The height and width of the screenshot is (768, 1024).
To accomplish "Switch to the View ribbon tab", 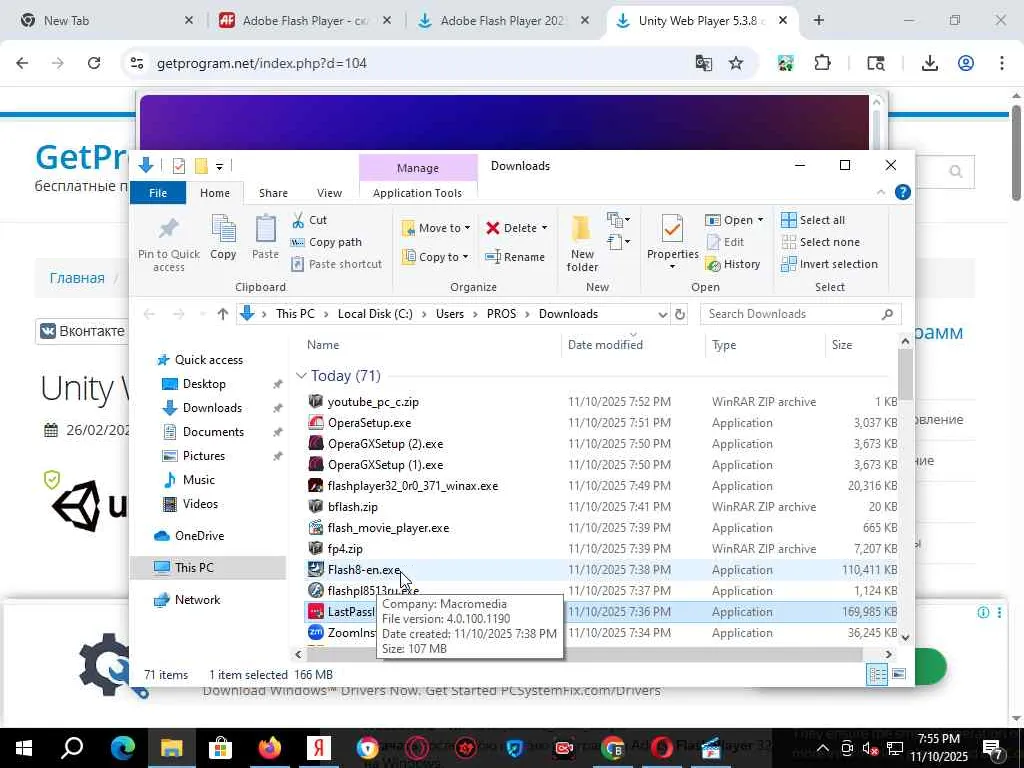I will tap(329, 193).
